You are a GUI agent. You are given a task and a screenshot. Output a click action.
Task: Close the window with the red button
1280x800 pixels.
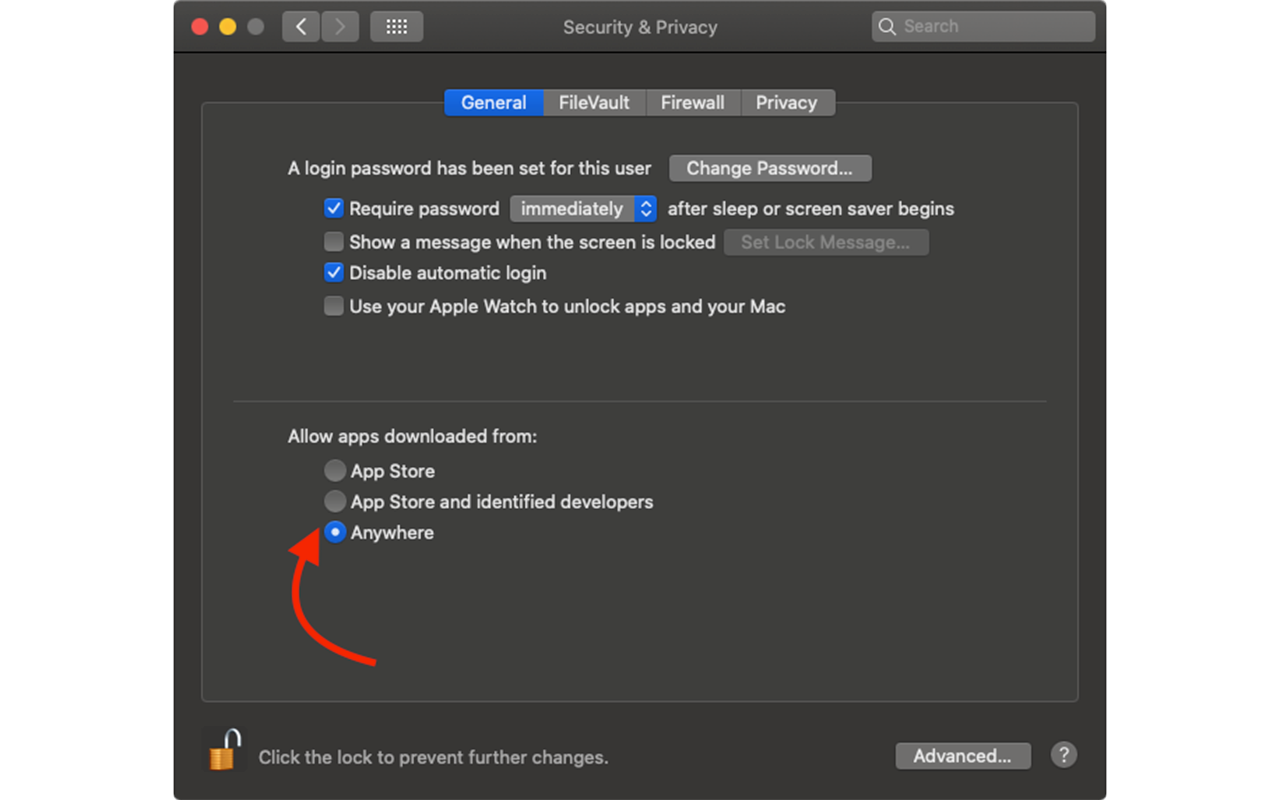pyautogui.click(x=200, y=27)
